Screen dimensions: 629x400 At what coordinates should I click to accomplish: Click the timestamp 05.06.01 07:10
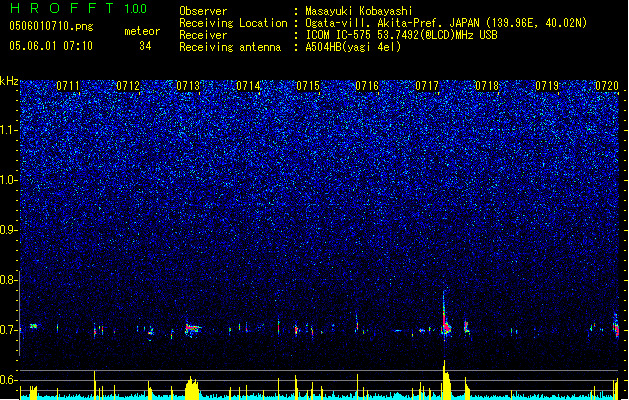[x=51, y=46]
